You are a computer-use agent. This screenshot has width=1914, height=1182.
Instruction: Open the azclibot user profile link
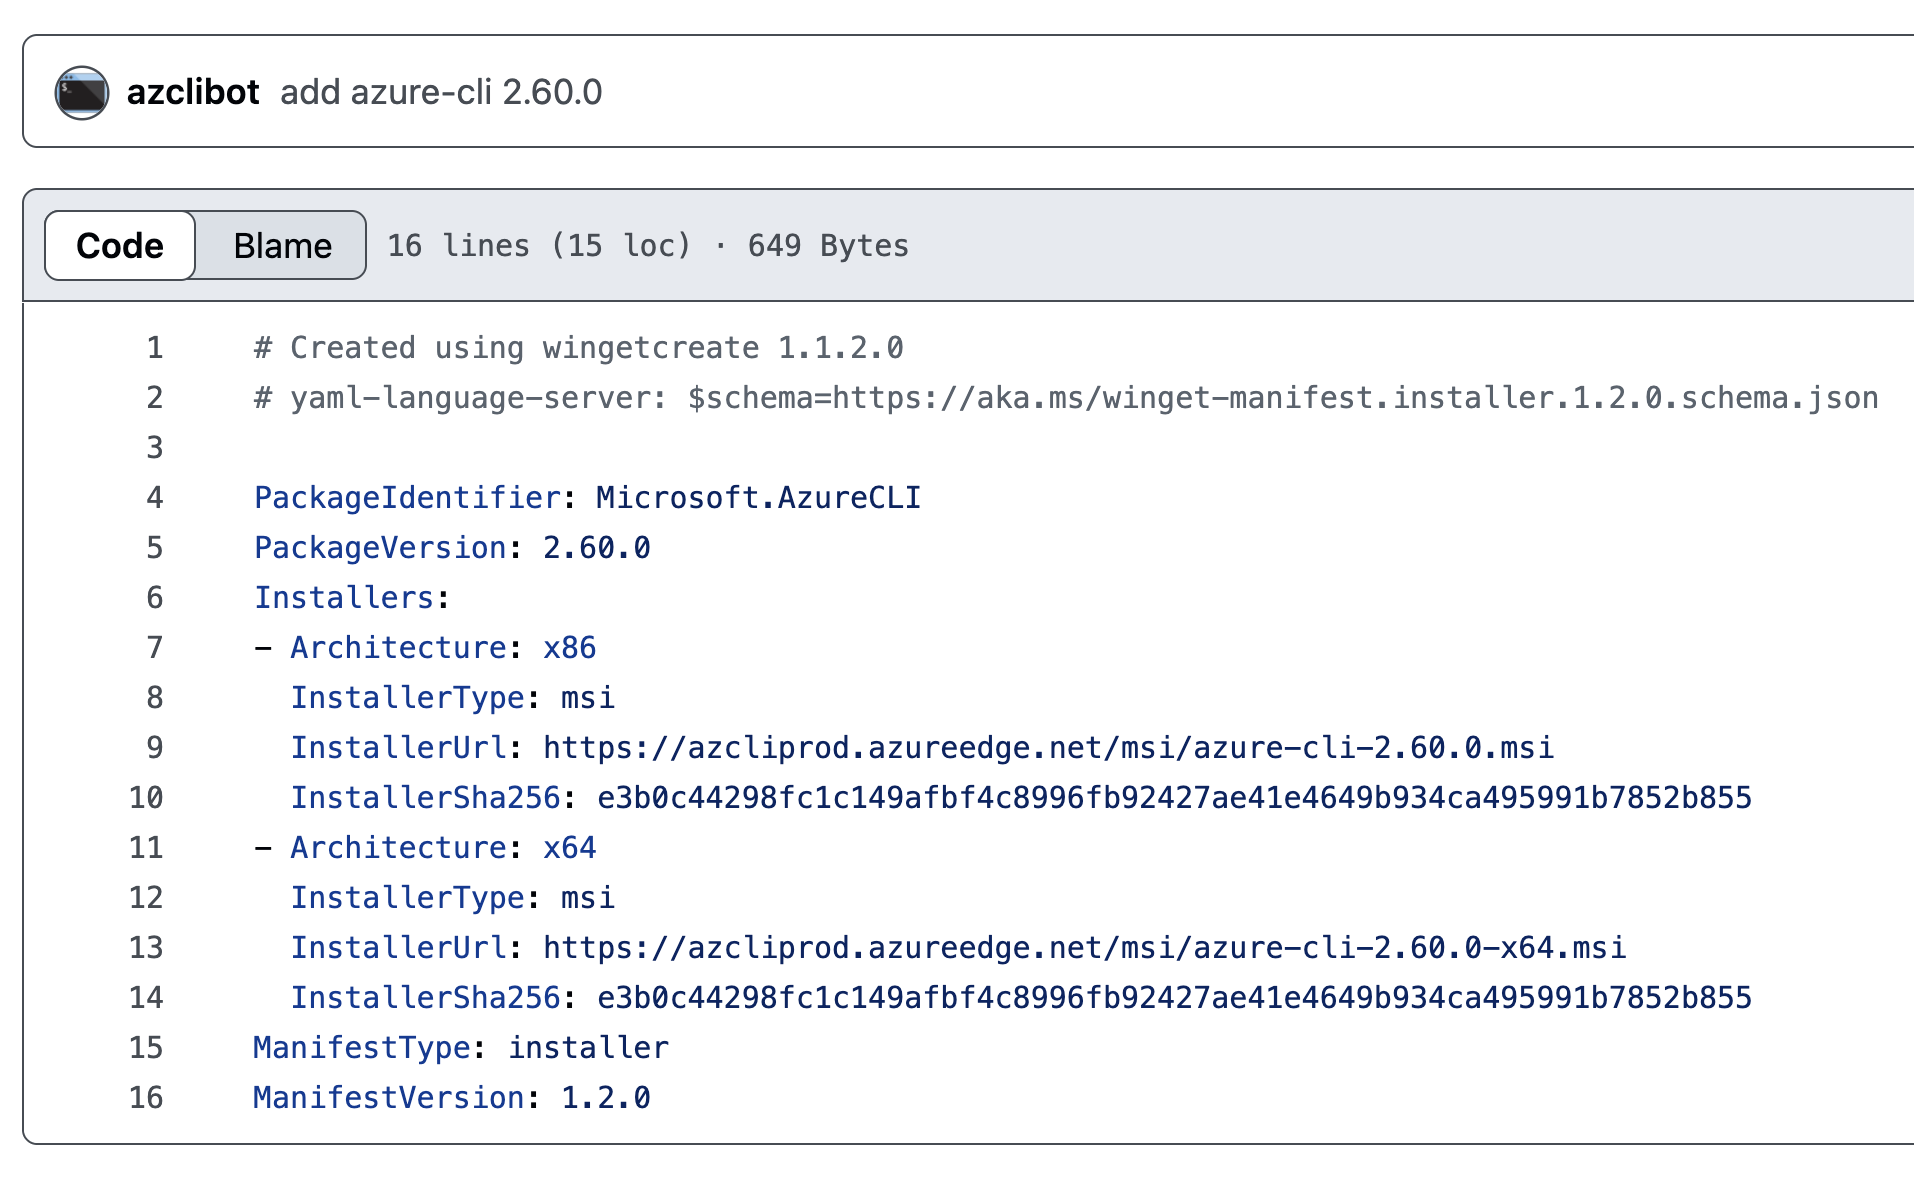[193, 92]
